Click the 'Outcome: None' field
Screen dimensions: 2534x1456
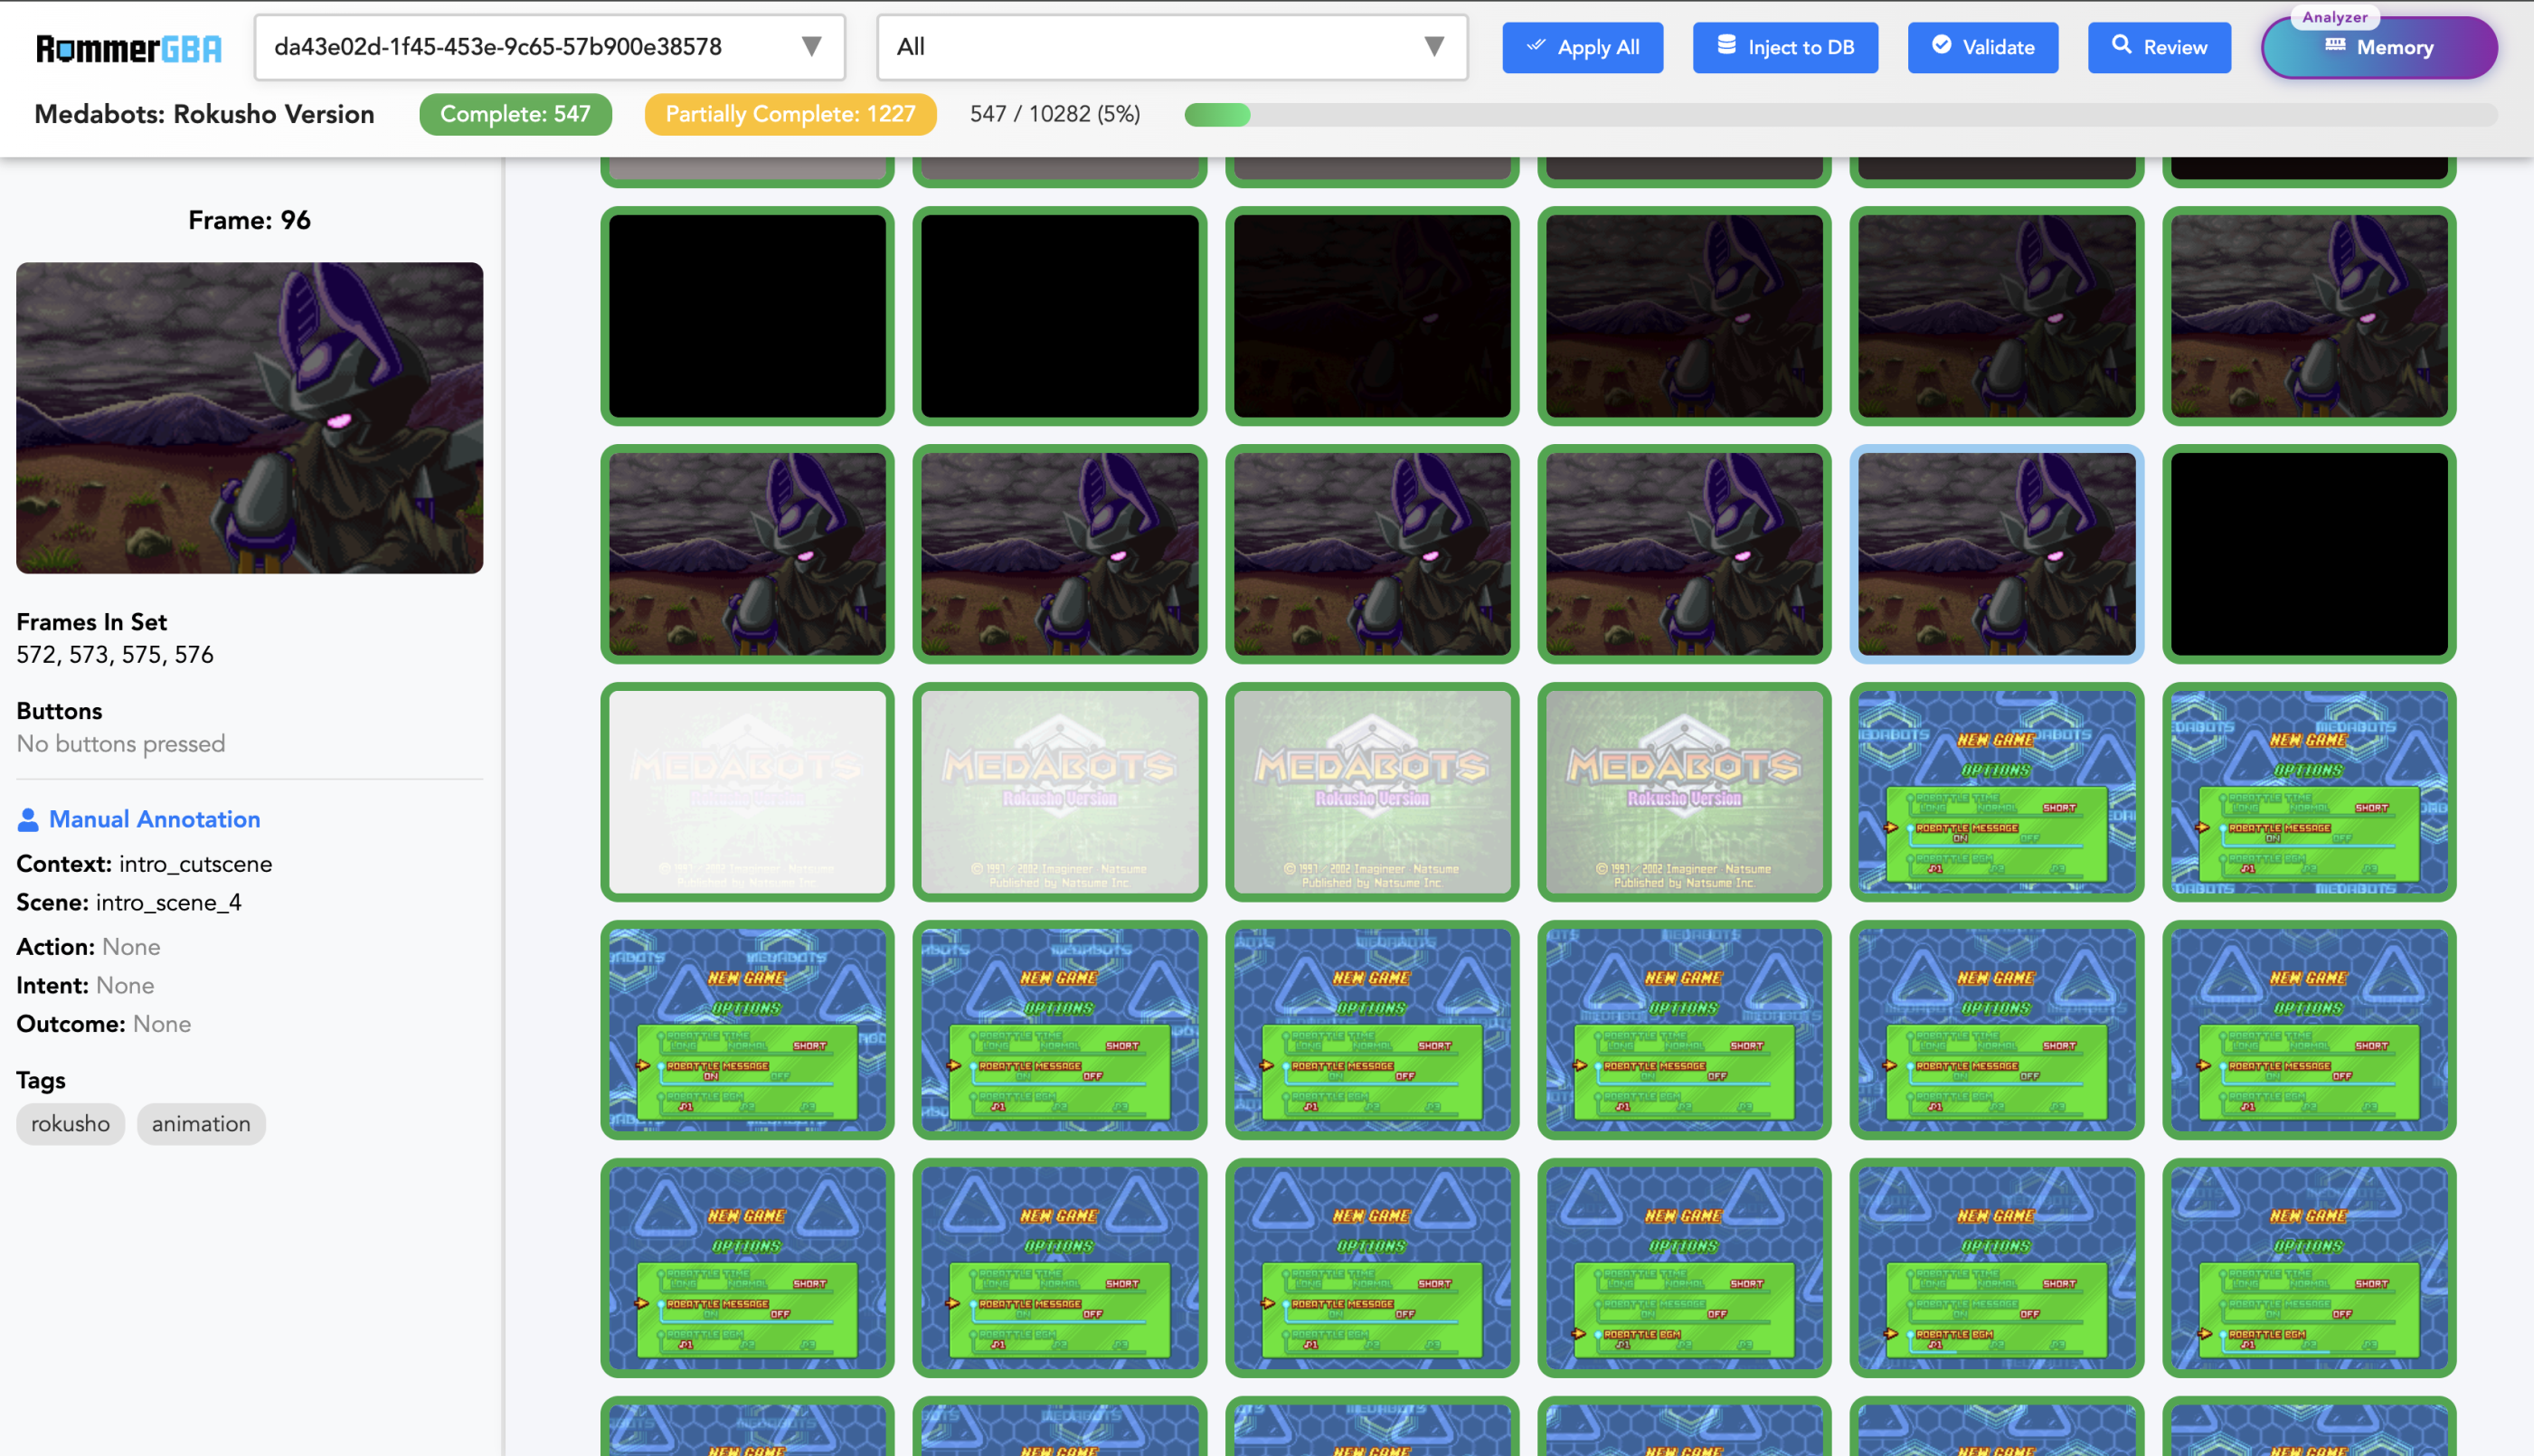coord(104,1024)
